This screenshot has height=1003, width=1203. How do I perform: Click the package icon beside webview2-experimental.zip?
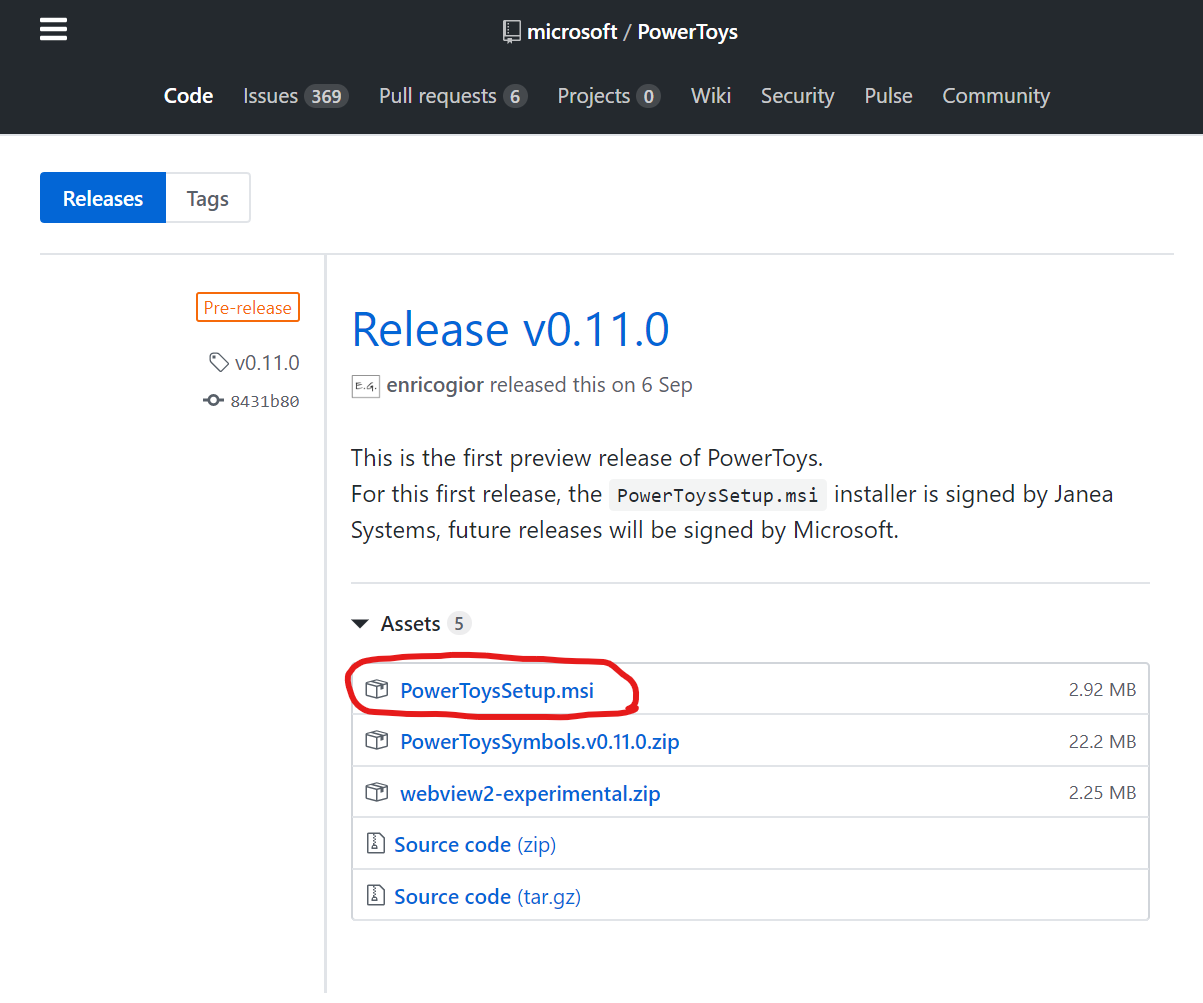(376, 792)
